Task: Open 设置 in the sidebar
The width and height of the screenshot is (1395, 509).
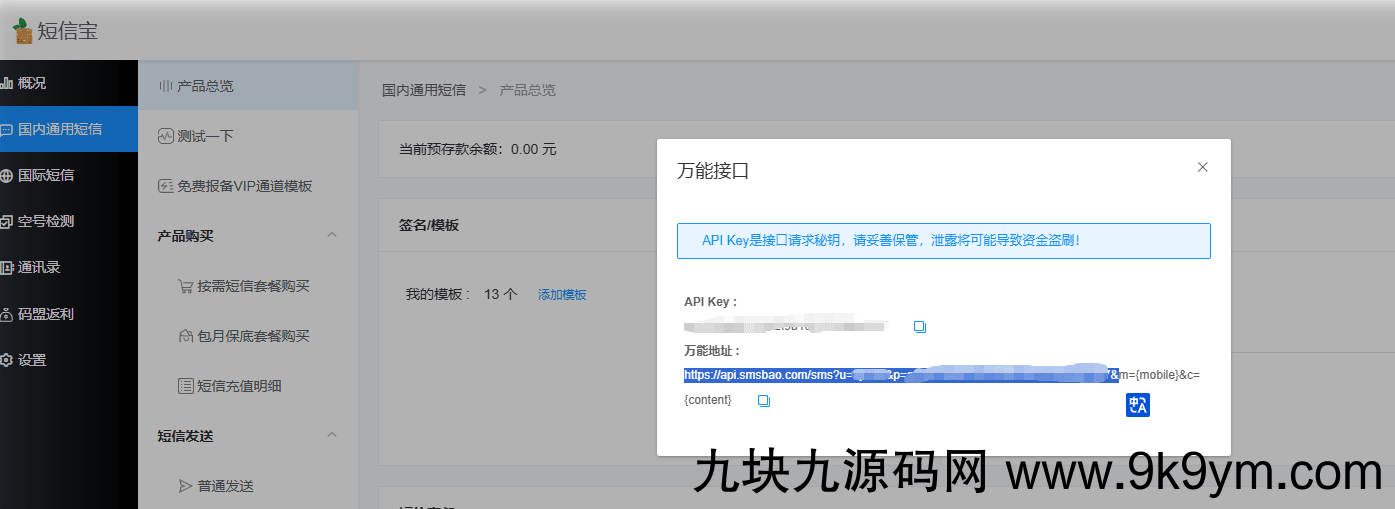Action: point(69,359)
